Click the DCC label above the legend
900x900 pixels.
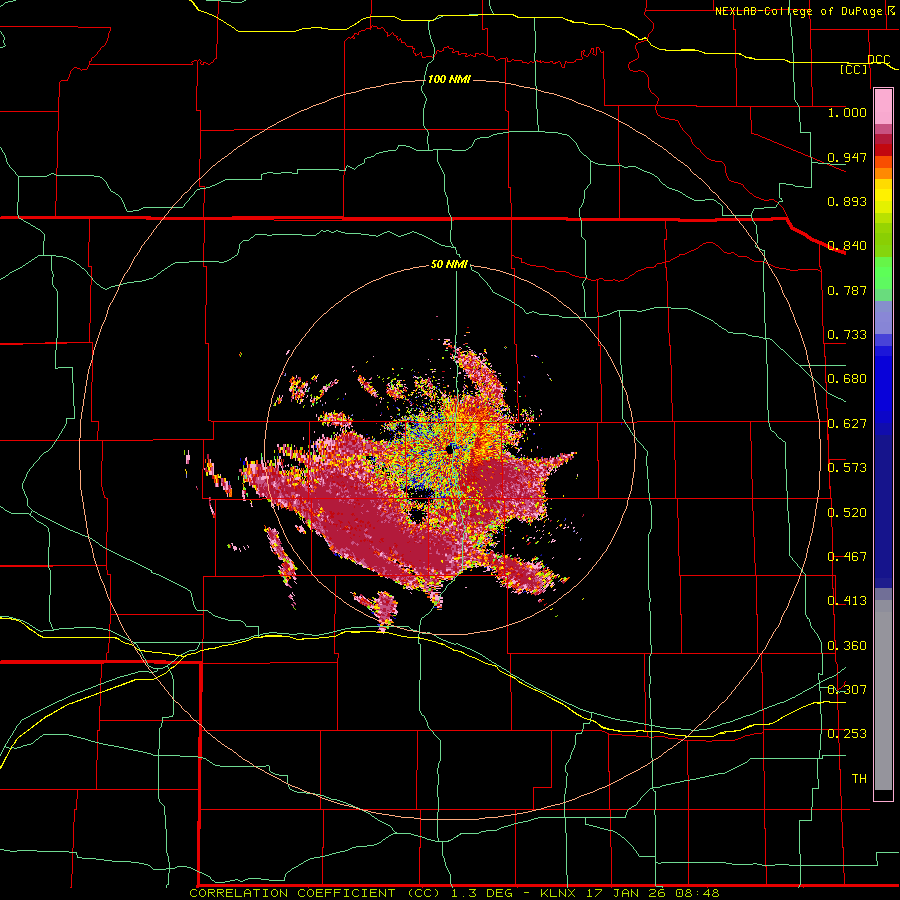(878, 59)
